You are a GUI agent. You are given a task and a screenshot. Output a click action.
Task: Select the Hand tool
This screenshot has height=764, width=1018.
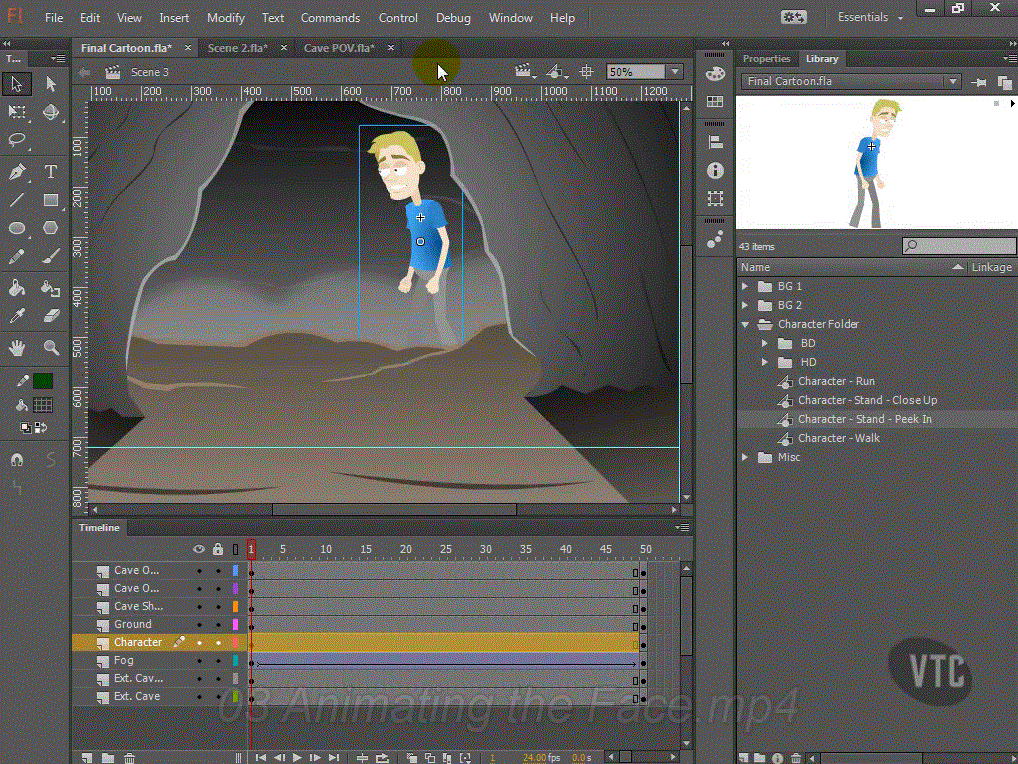tap(17, 348)
